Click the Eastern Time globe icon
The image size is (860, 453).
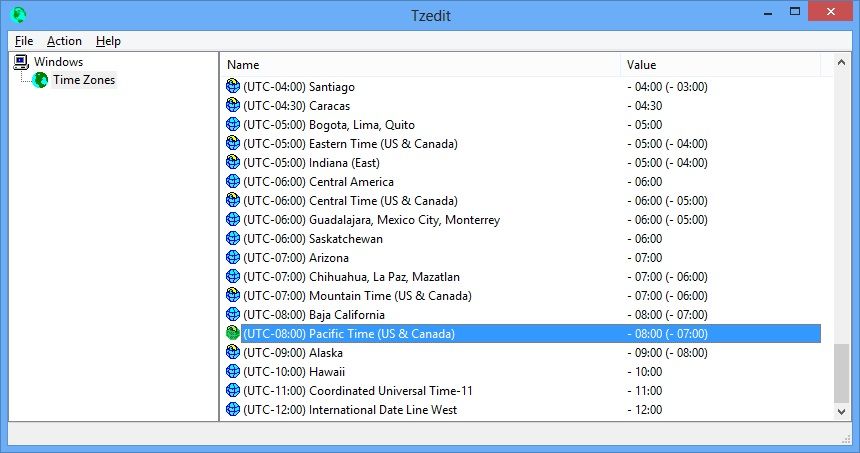[x=233, y=143]
